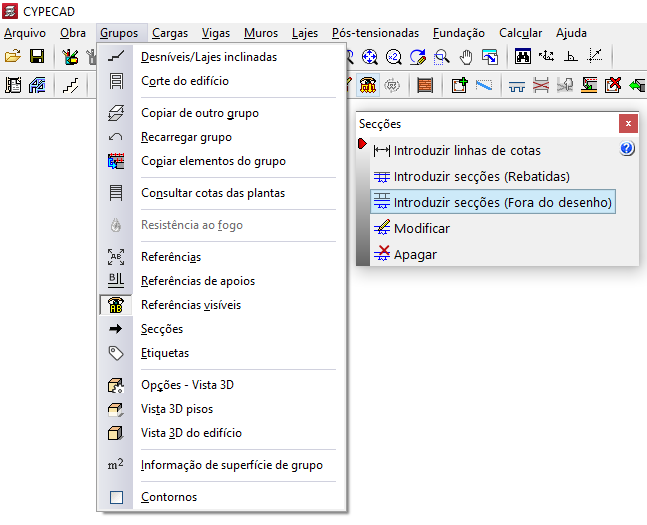Close the Secções floating panel
The height and width of the screenshot is (525, 647).
coord(628,123)
